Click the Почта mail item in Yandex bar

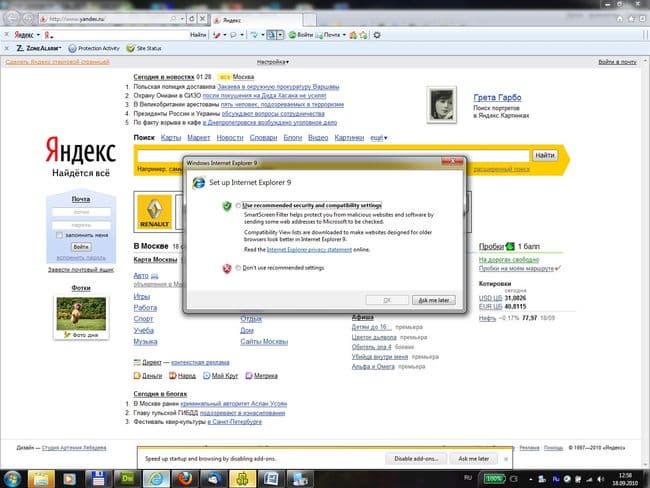328,35
